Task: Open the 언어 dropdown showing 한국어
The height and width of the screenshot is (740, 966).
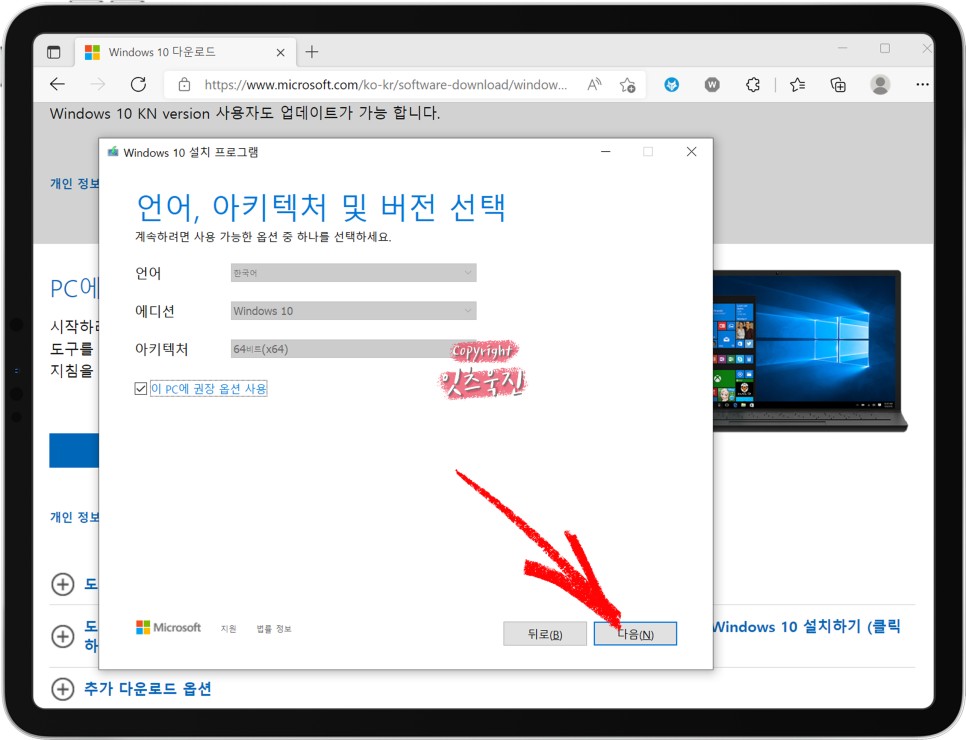Action: pos(353,272)
